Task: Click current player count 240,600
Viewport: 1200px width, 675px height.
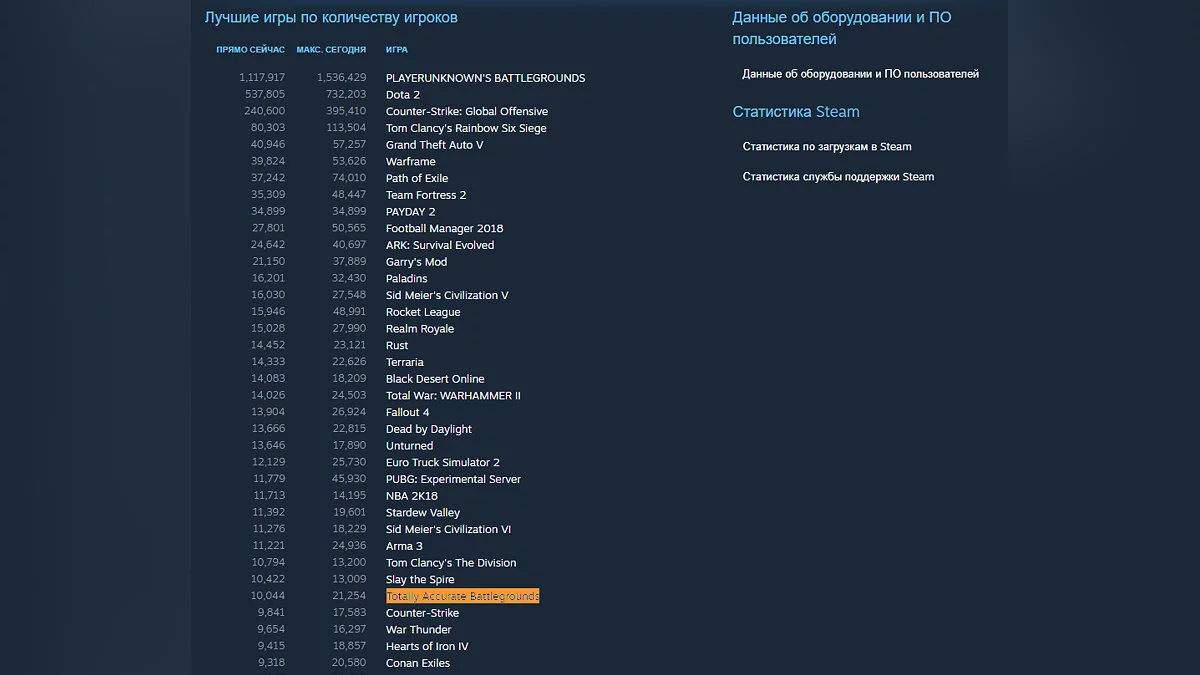Action: coord(265,111)
